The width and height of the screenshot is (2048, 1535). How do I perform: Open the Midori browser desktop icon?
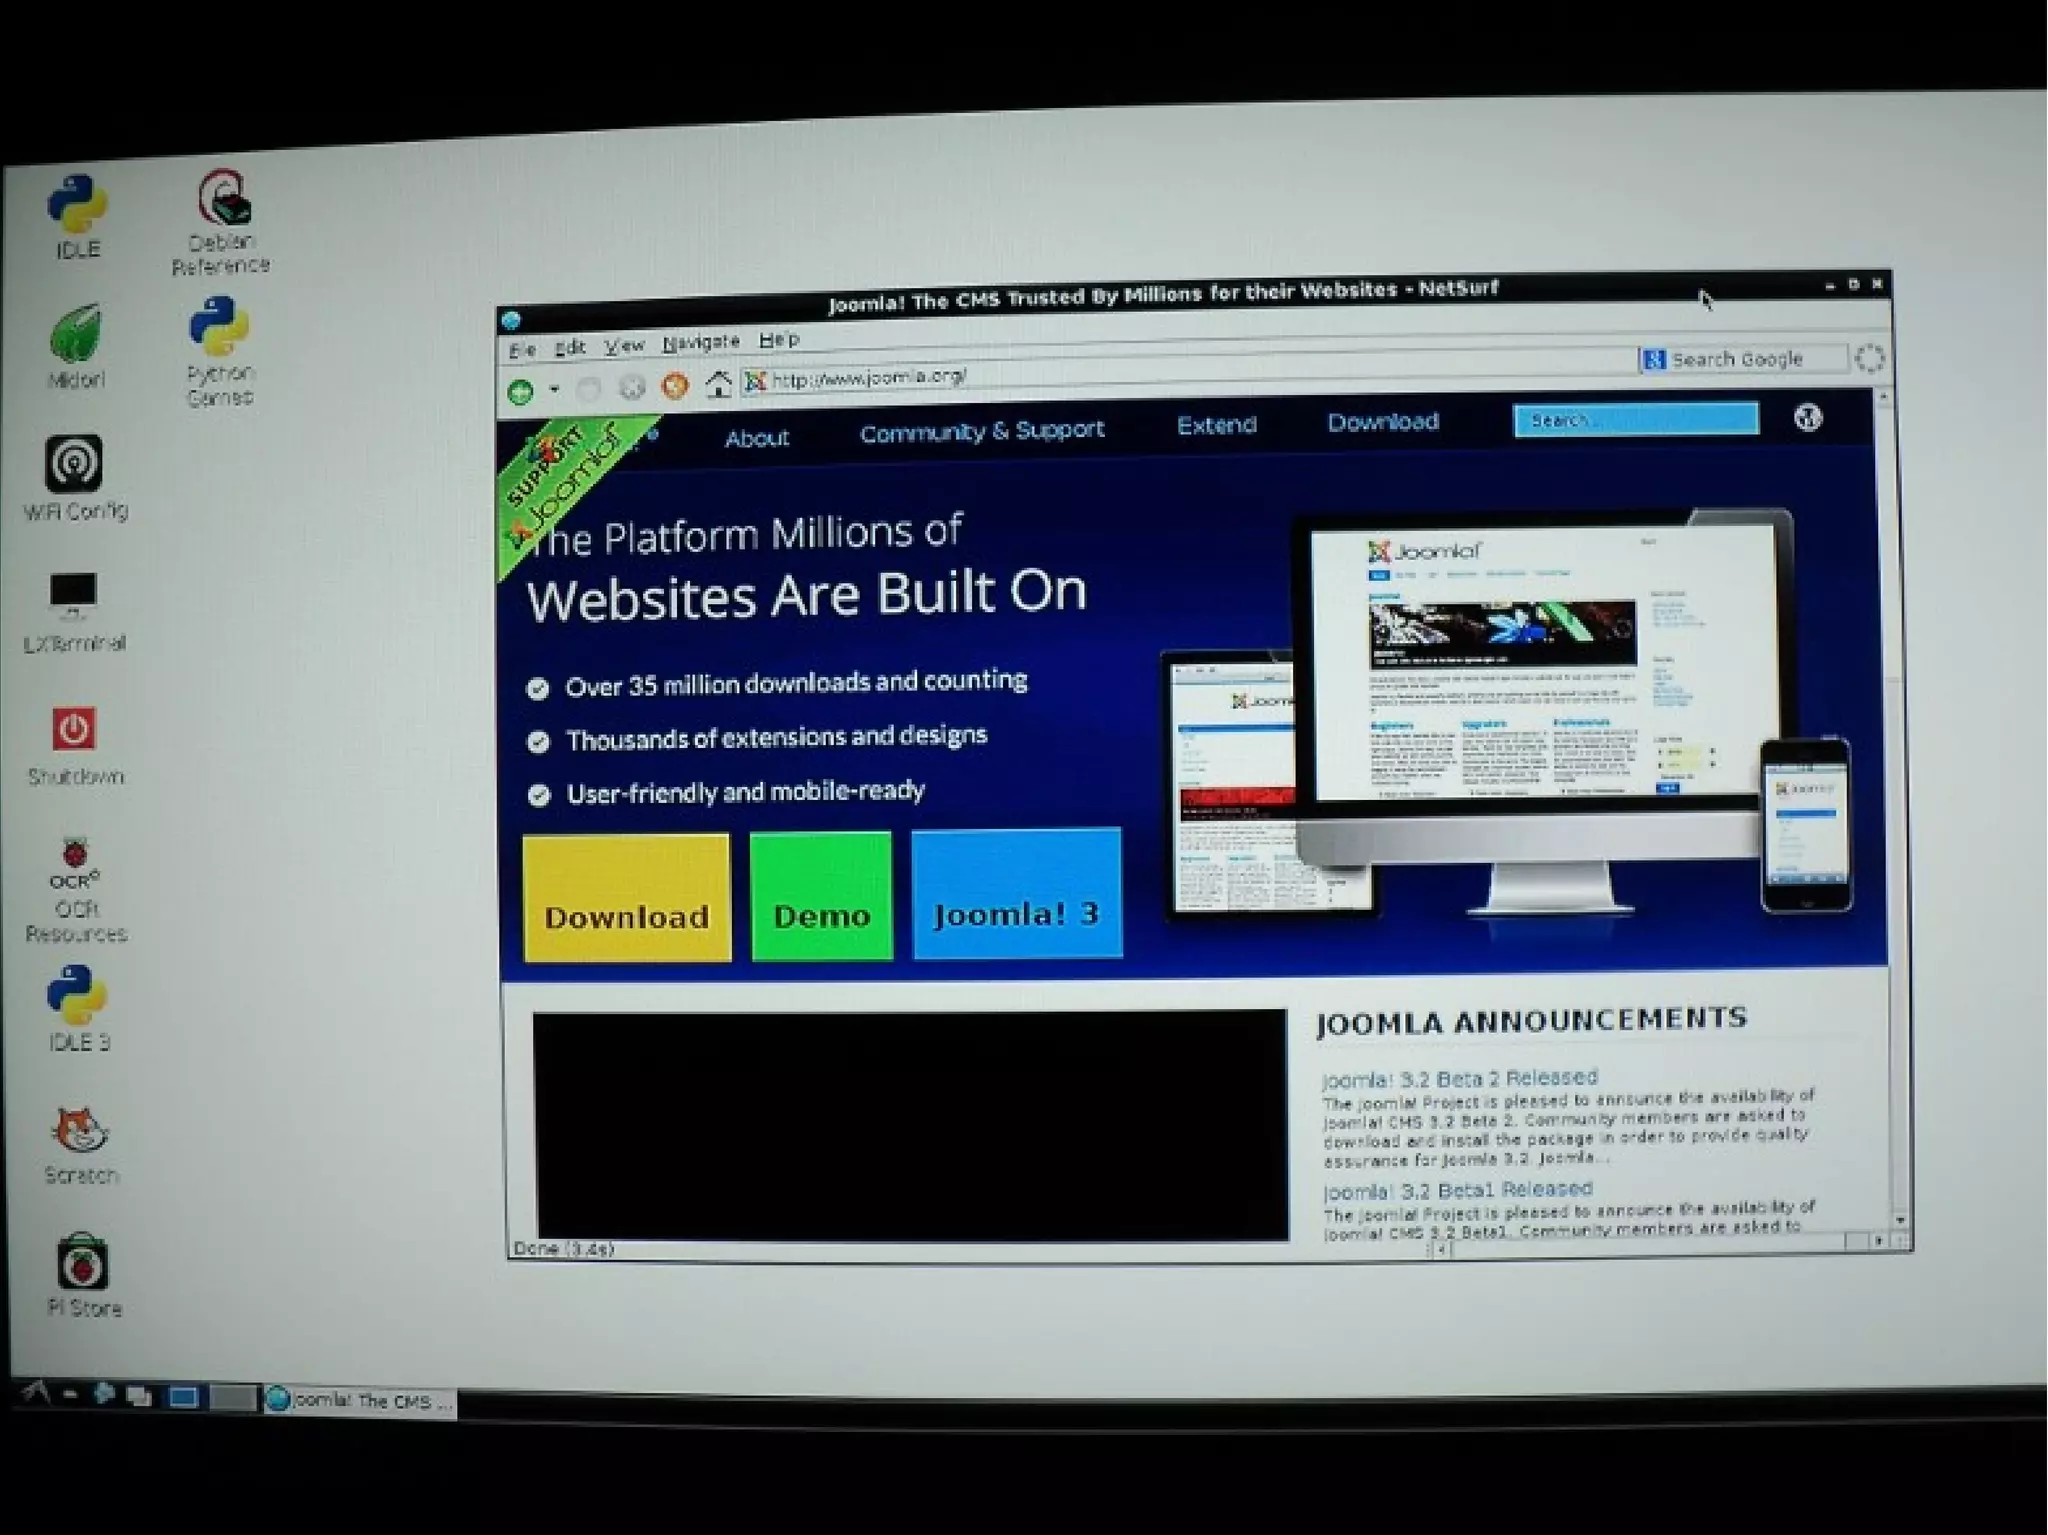tap(75, 336)
